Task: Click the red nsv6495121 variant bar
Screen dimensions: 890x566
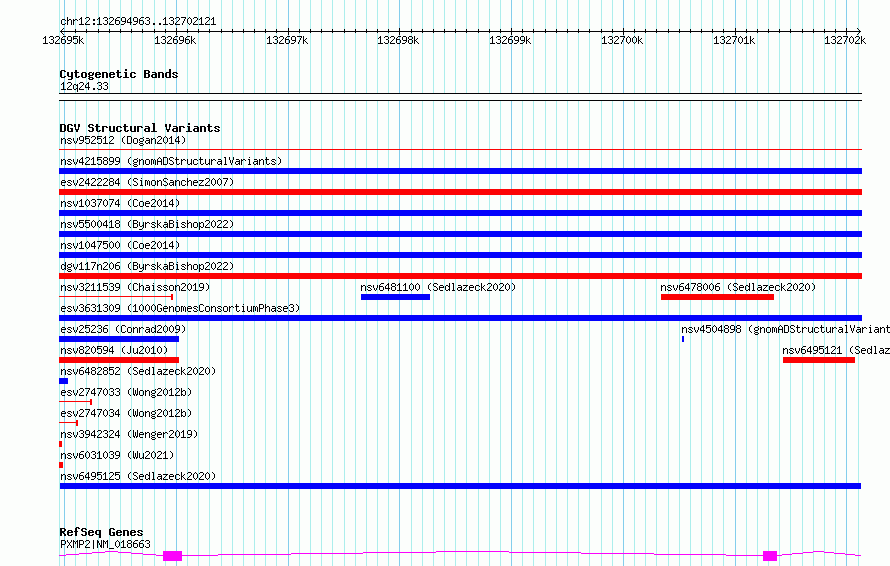Action: pos(819,360)
